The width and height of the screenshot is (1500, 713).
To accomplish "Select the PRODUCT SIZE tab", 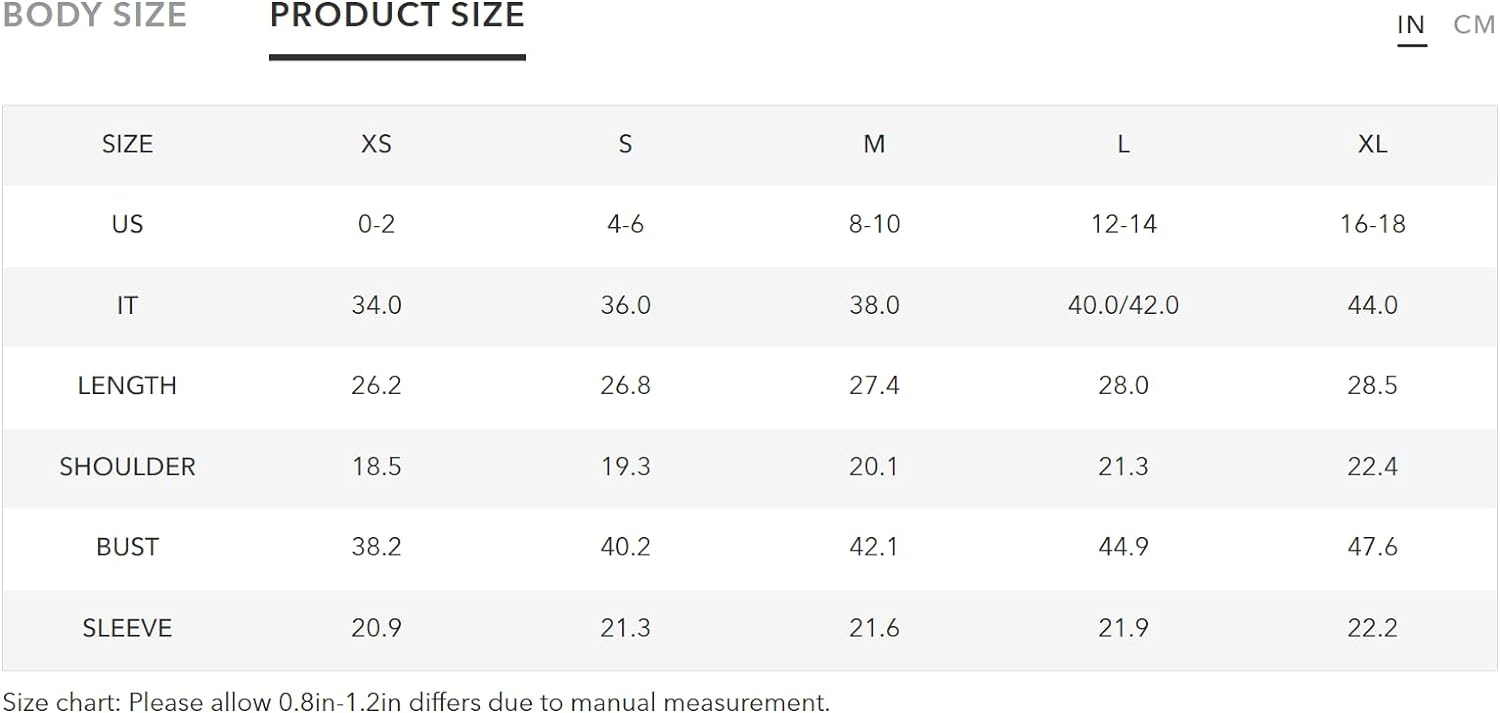I will click(397, 15).
